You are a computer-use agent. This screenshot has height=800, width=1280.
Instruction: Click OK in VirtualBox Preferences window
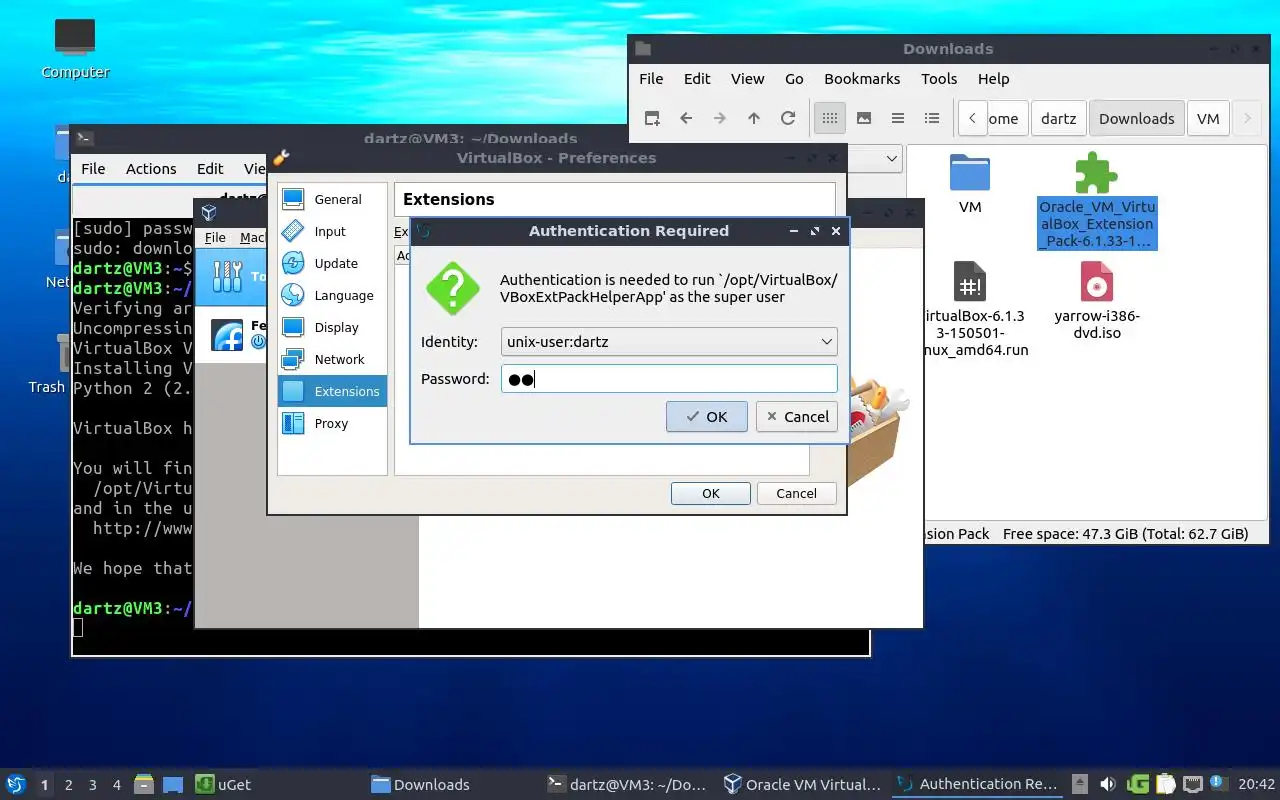pyautogui.click(x=711, y=493)
